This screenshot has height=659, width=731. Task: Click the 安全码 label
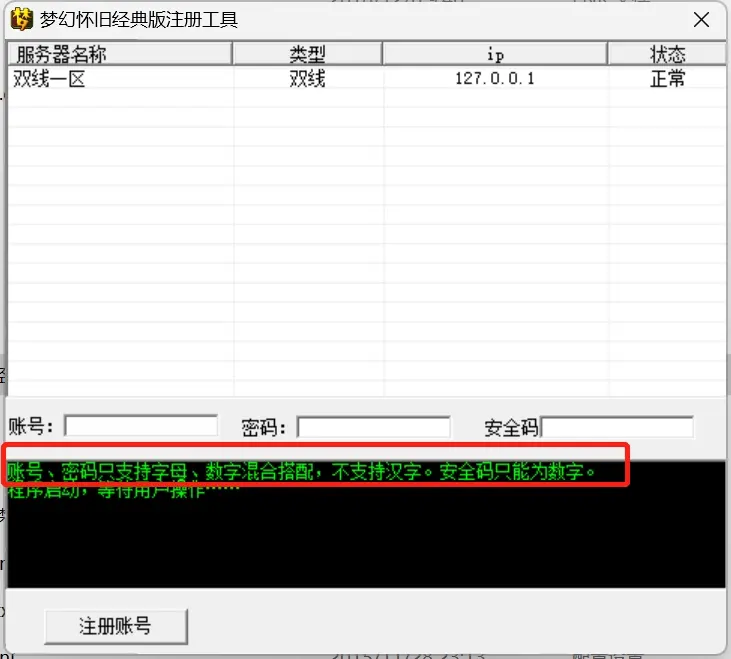coord(511,427)
